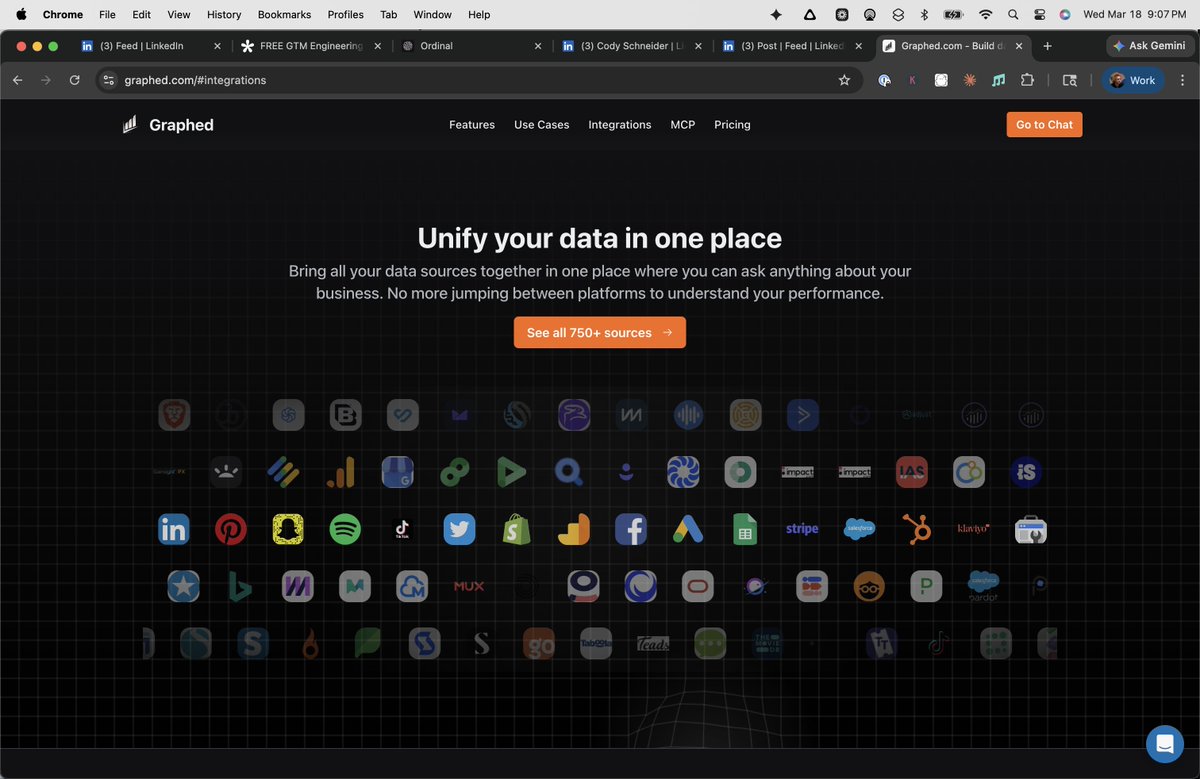The height and width of the screenshot is (779, 1200).
Task: Select the Google My Business storefront icon
Action: coord(398,472)
